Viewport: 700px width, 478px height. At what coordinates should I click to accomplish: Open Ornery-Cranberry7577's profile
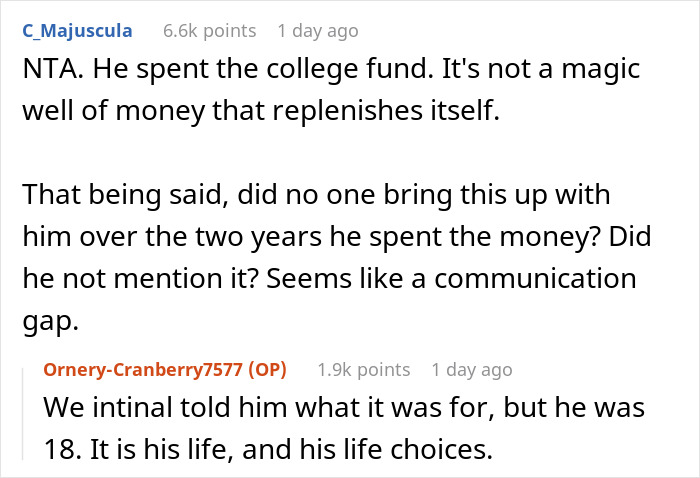point(146,370)
